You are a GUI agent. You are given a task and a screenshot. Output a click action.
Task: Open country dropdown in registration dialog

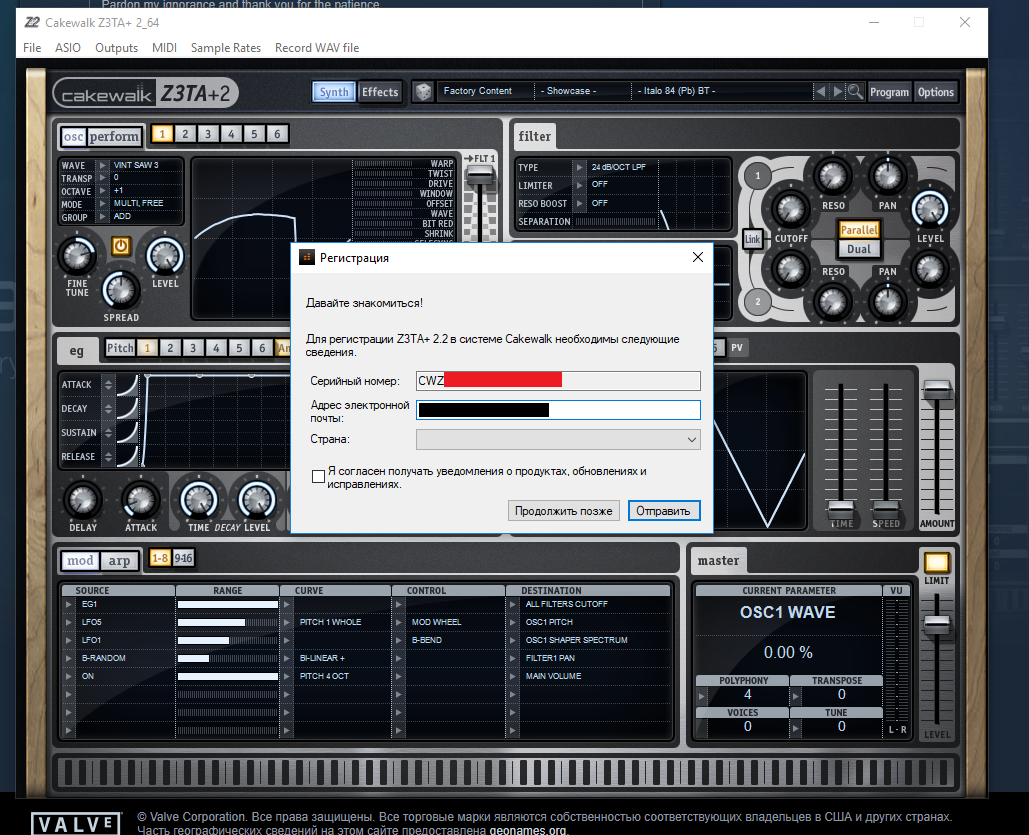(x=558, y=439)
